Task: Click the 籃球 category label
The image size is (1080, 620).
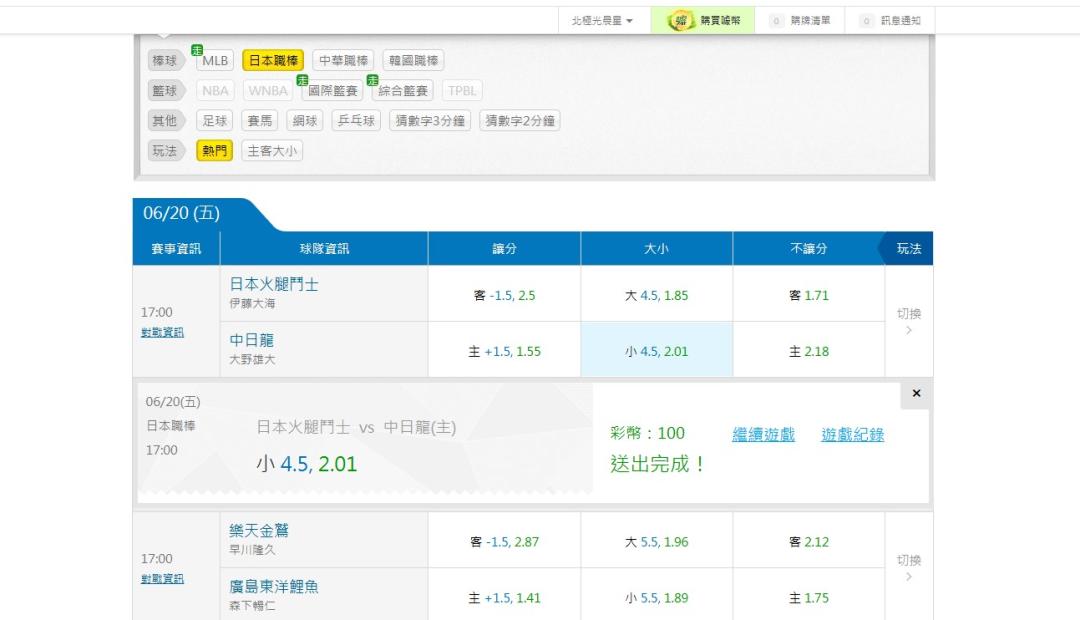Action: (x=165, y=90)
